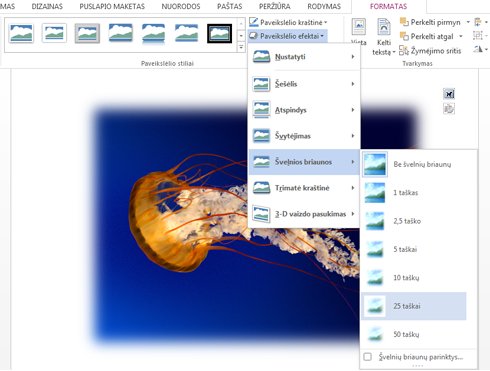Screen dimensions: 490x371
Task: Choose 50 taškų soft edge
Action: coord(414,334)
